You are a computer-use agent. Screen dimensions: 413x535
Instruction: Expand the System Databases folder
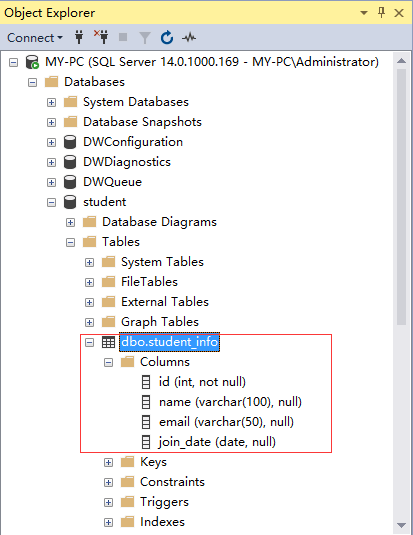51,102
